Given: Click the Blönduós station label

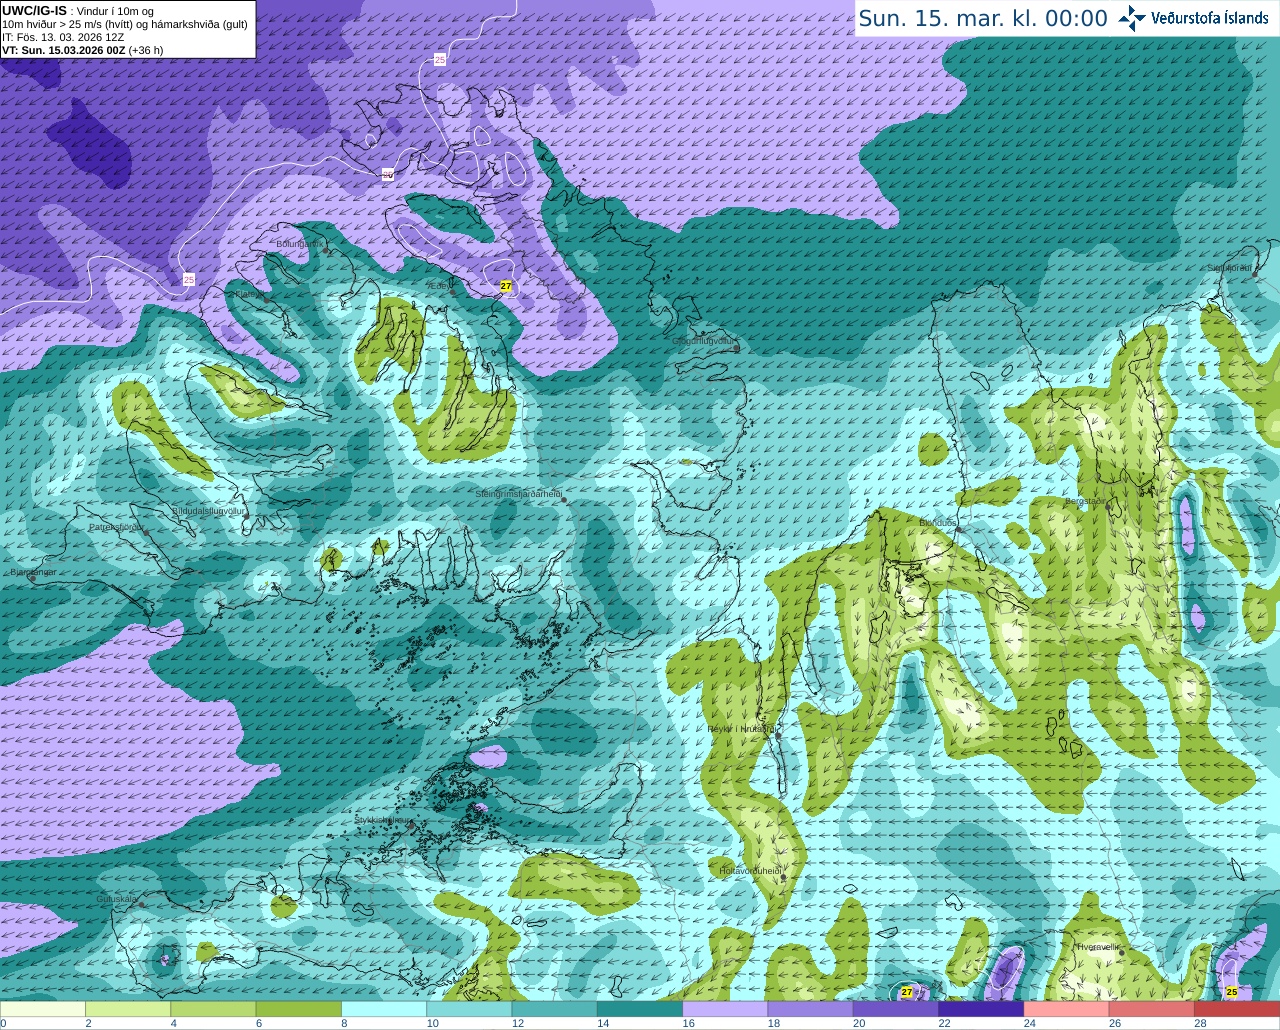Looking at the screenshot, I should click(x=938, y=522).
